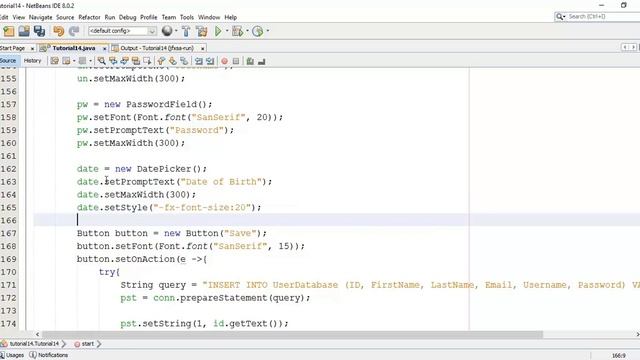Click Shift Line Left icon
The width and height of the screenshot is (640, 360).
(x=199, y=61)
